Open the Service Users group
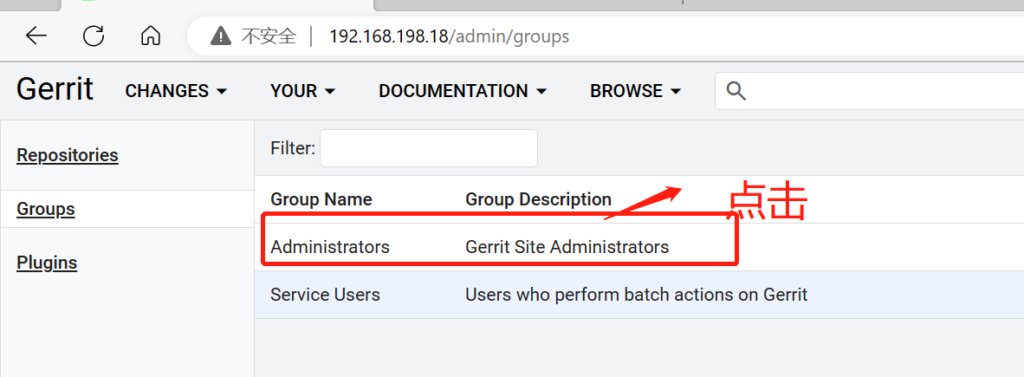The image size is (1024, 377). (x=325, y=295)
